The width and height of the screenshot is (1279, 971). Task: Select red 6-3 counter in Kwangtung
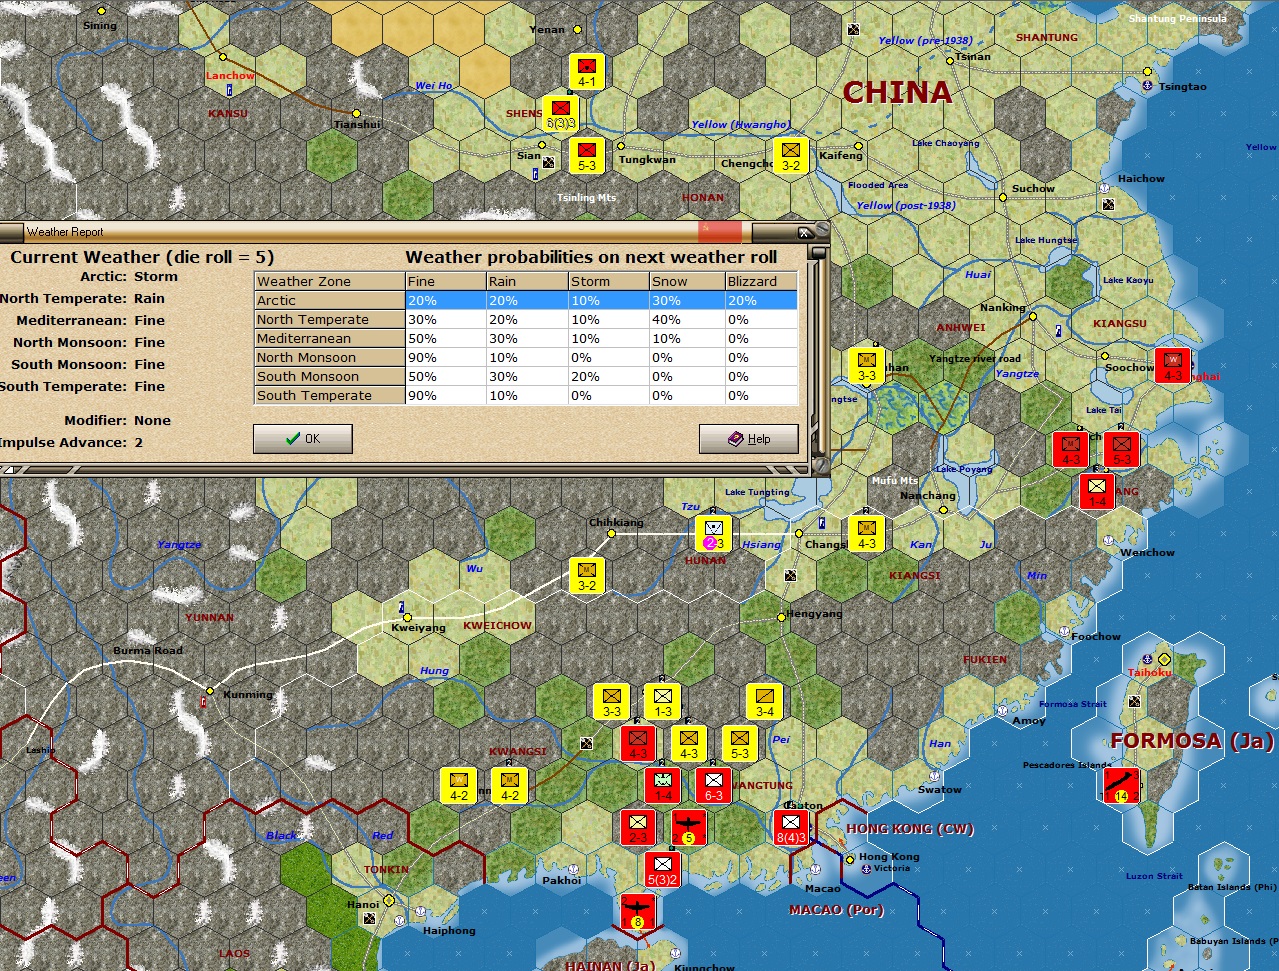(x=714, y=786)
